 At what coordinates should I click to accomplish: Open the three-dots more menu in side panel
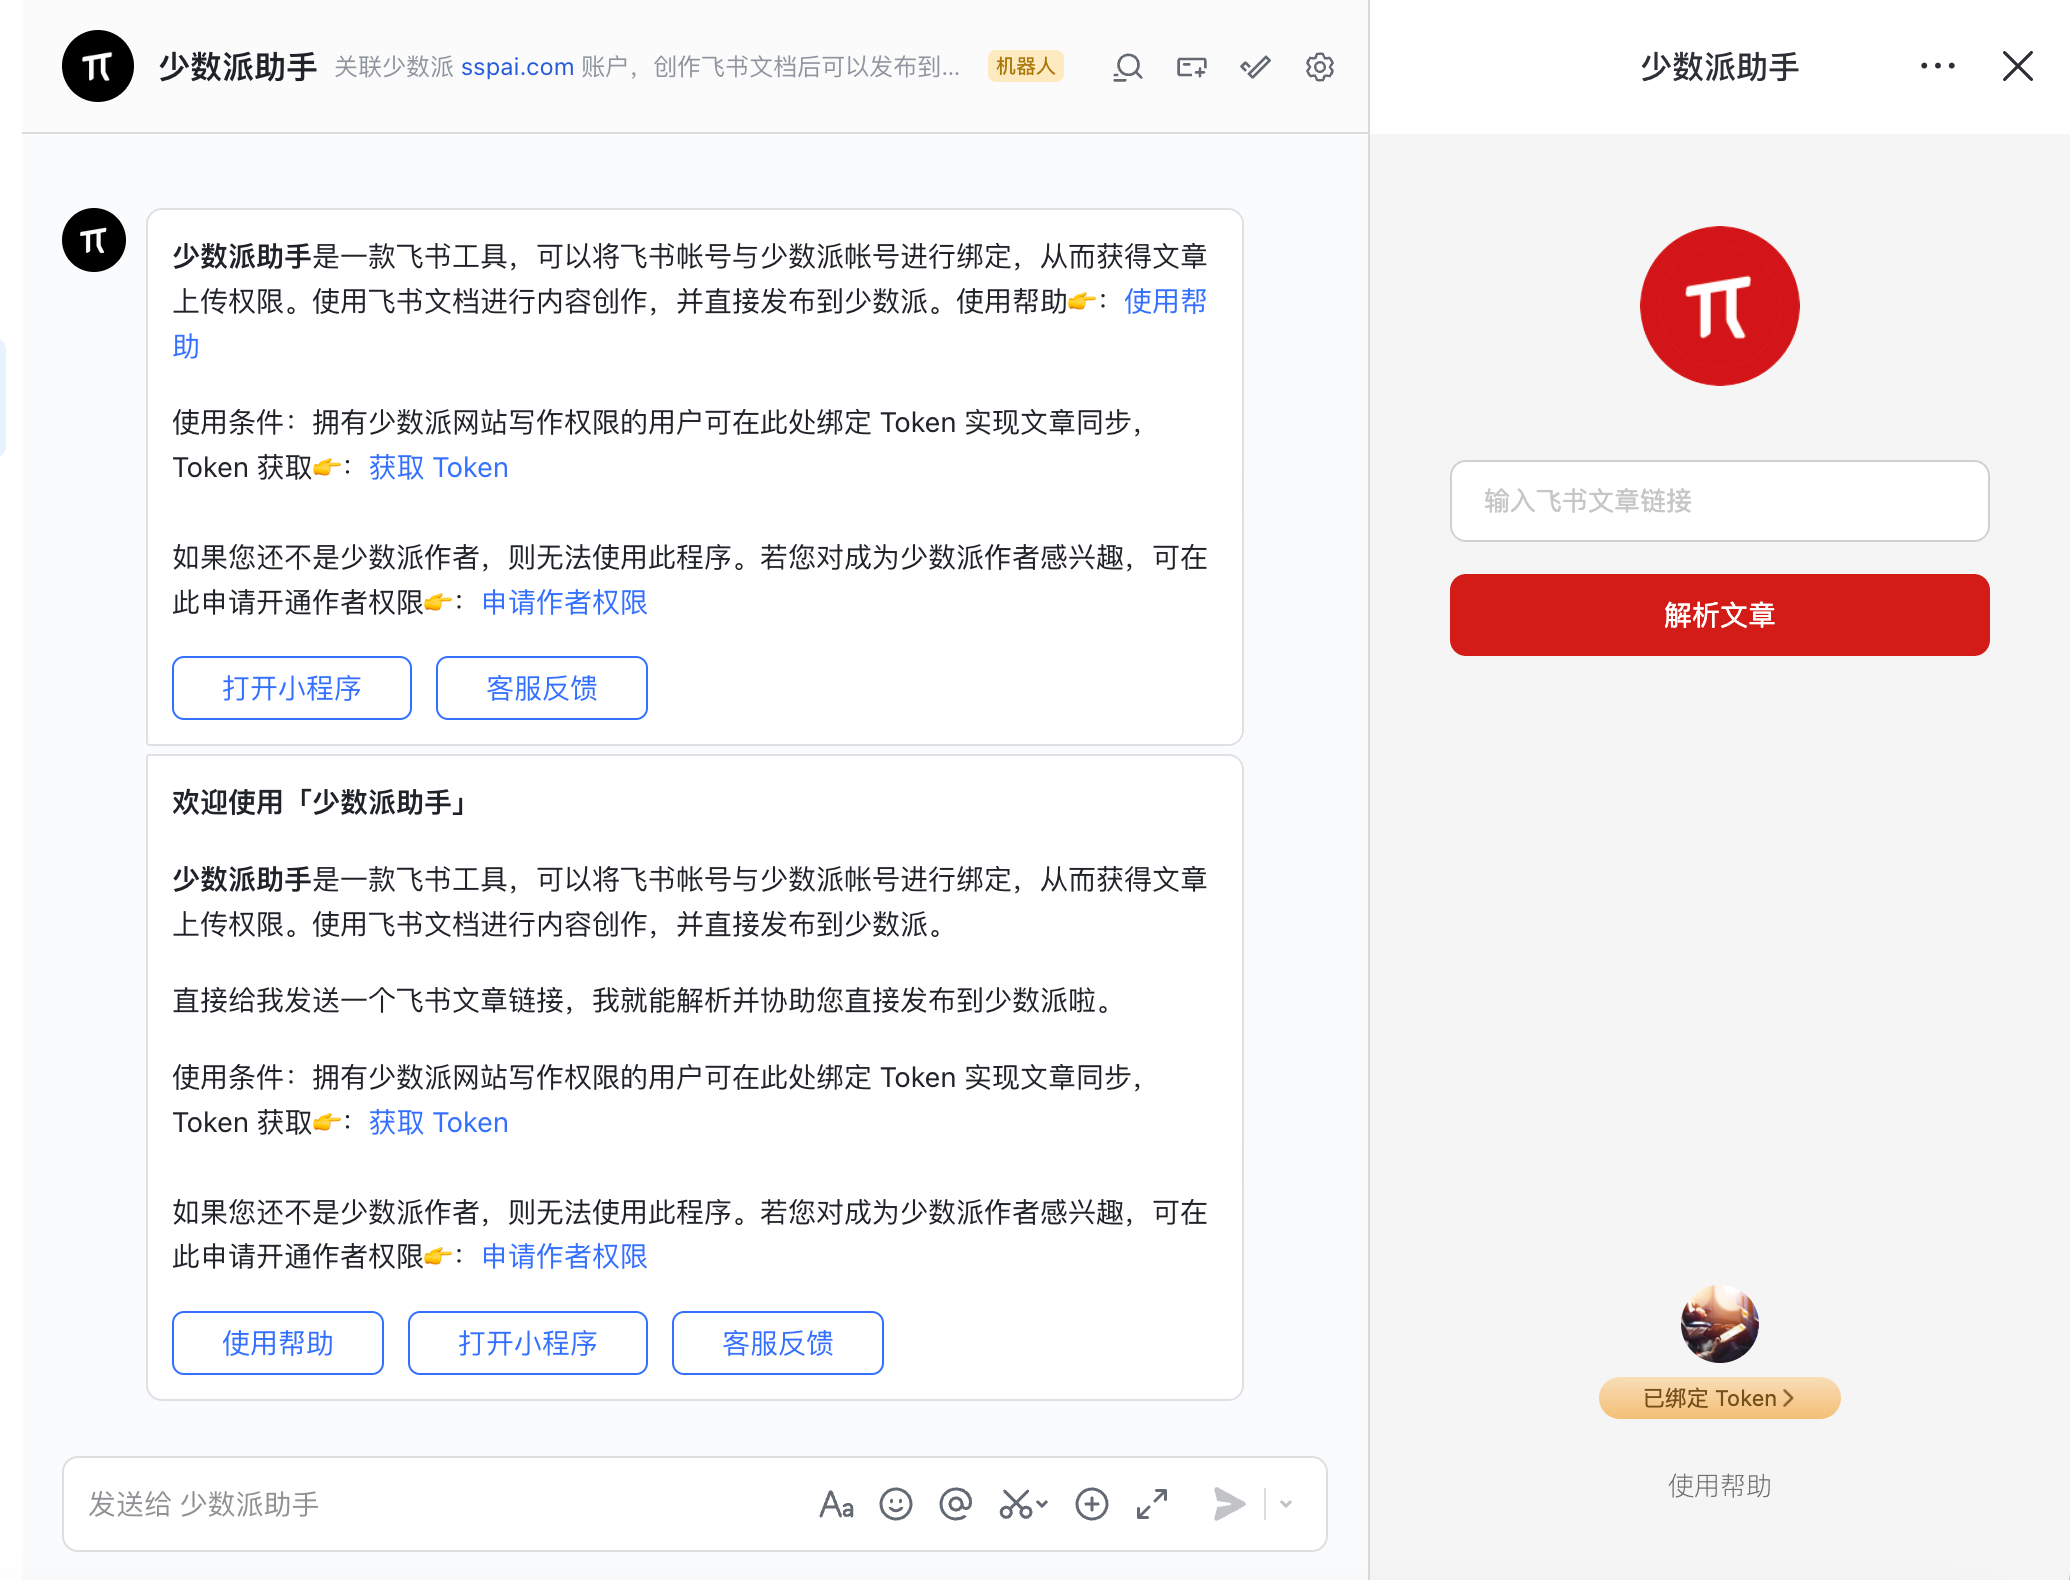click(1937, 66)
